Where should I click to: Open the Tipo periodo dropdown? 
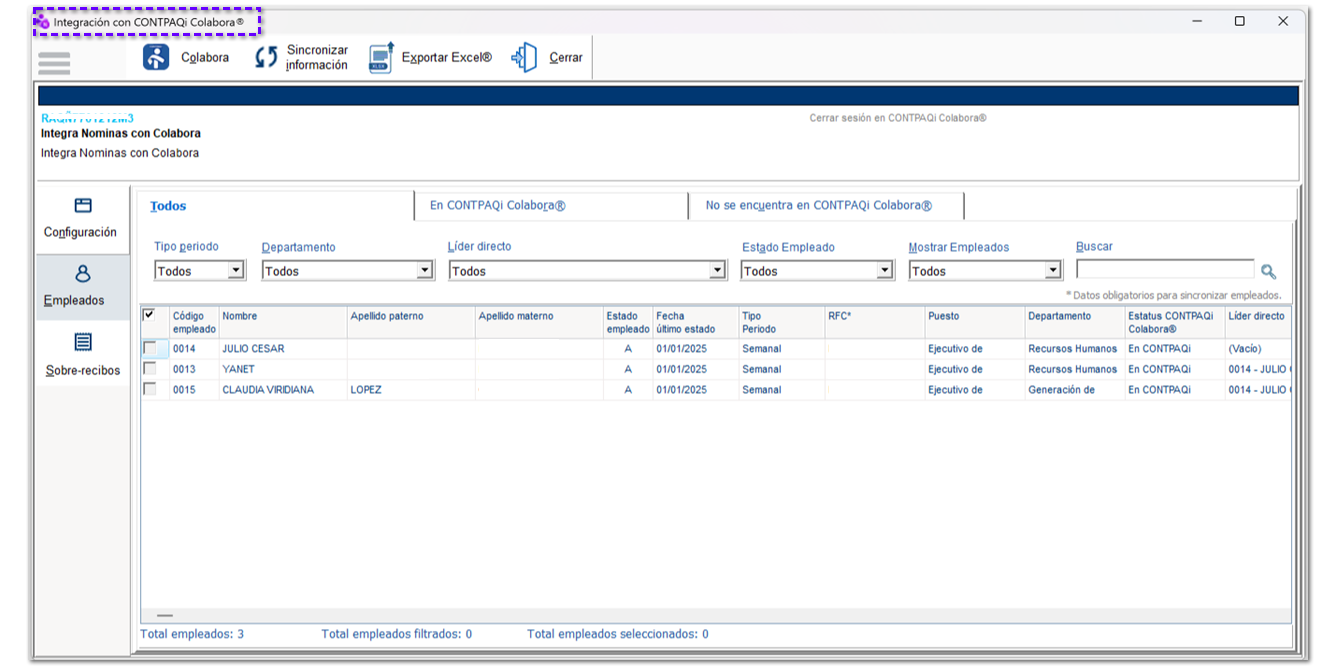pos(236,270)
